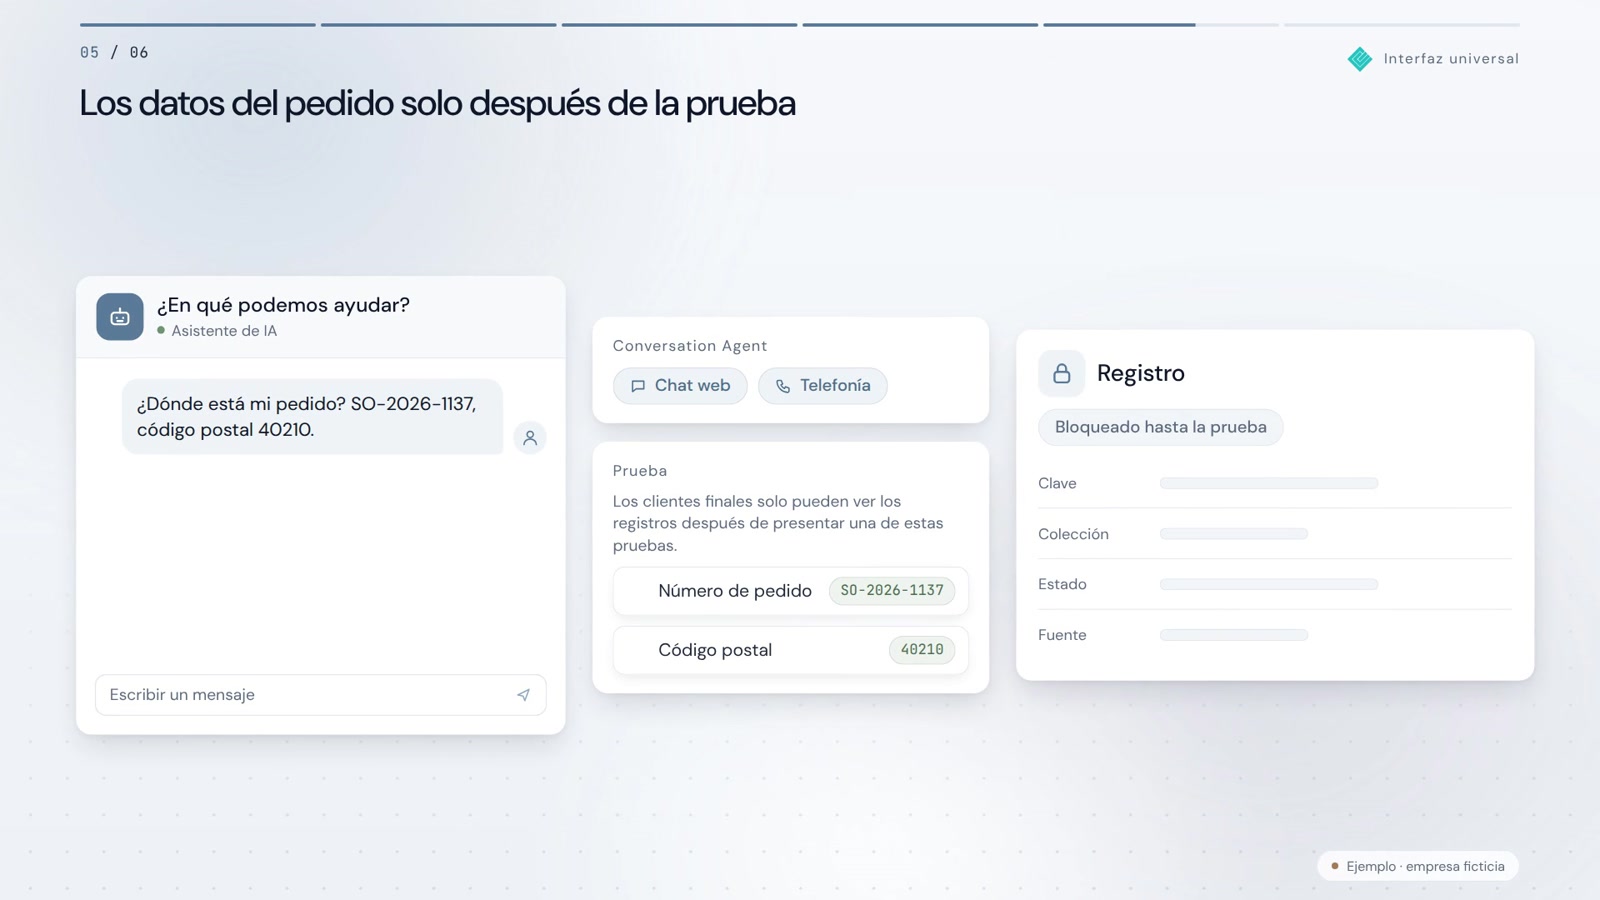Viewport: 1600px width, 900px height.
Task: Click the 40210 postal code tag
Action: point(922,650)
